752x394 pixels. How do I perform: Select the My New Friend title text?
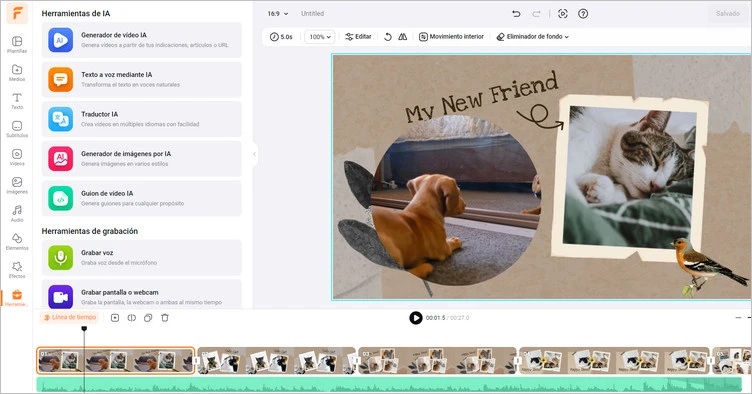point(482,98)
